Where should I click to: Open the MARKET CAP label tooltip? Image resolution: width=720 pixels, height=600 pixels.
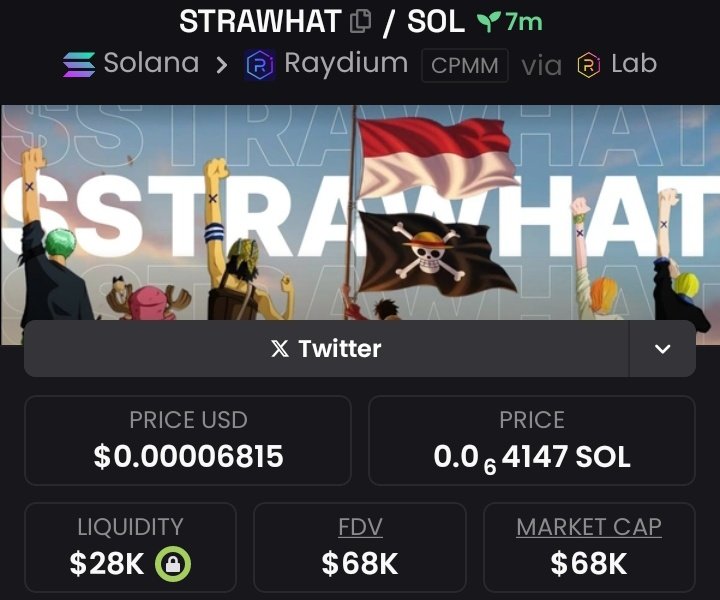coord(589,527)
